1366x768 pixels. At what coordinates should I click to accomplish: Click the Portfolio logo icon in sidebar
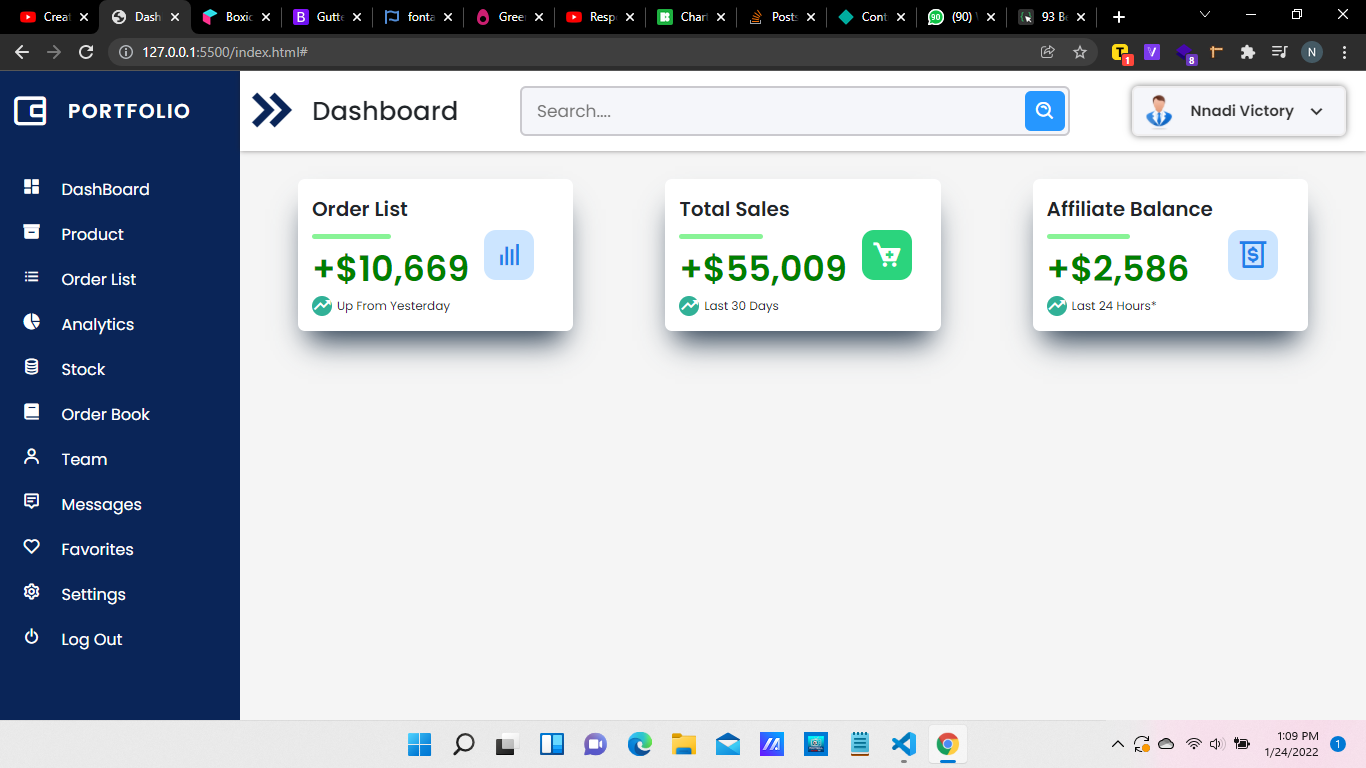(x=31, y=111)
